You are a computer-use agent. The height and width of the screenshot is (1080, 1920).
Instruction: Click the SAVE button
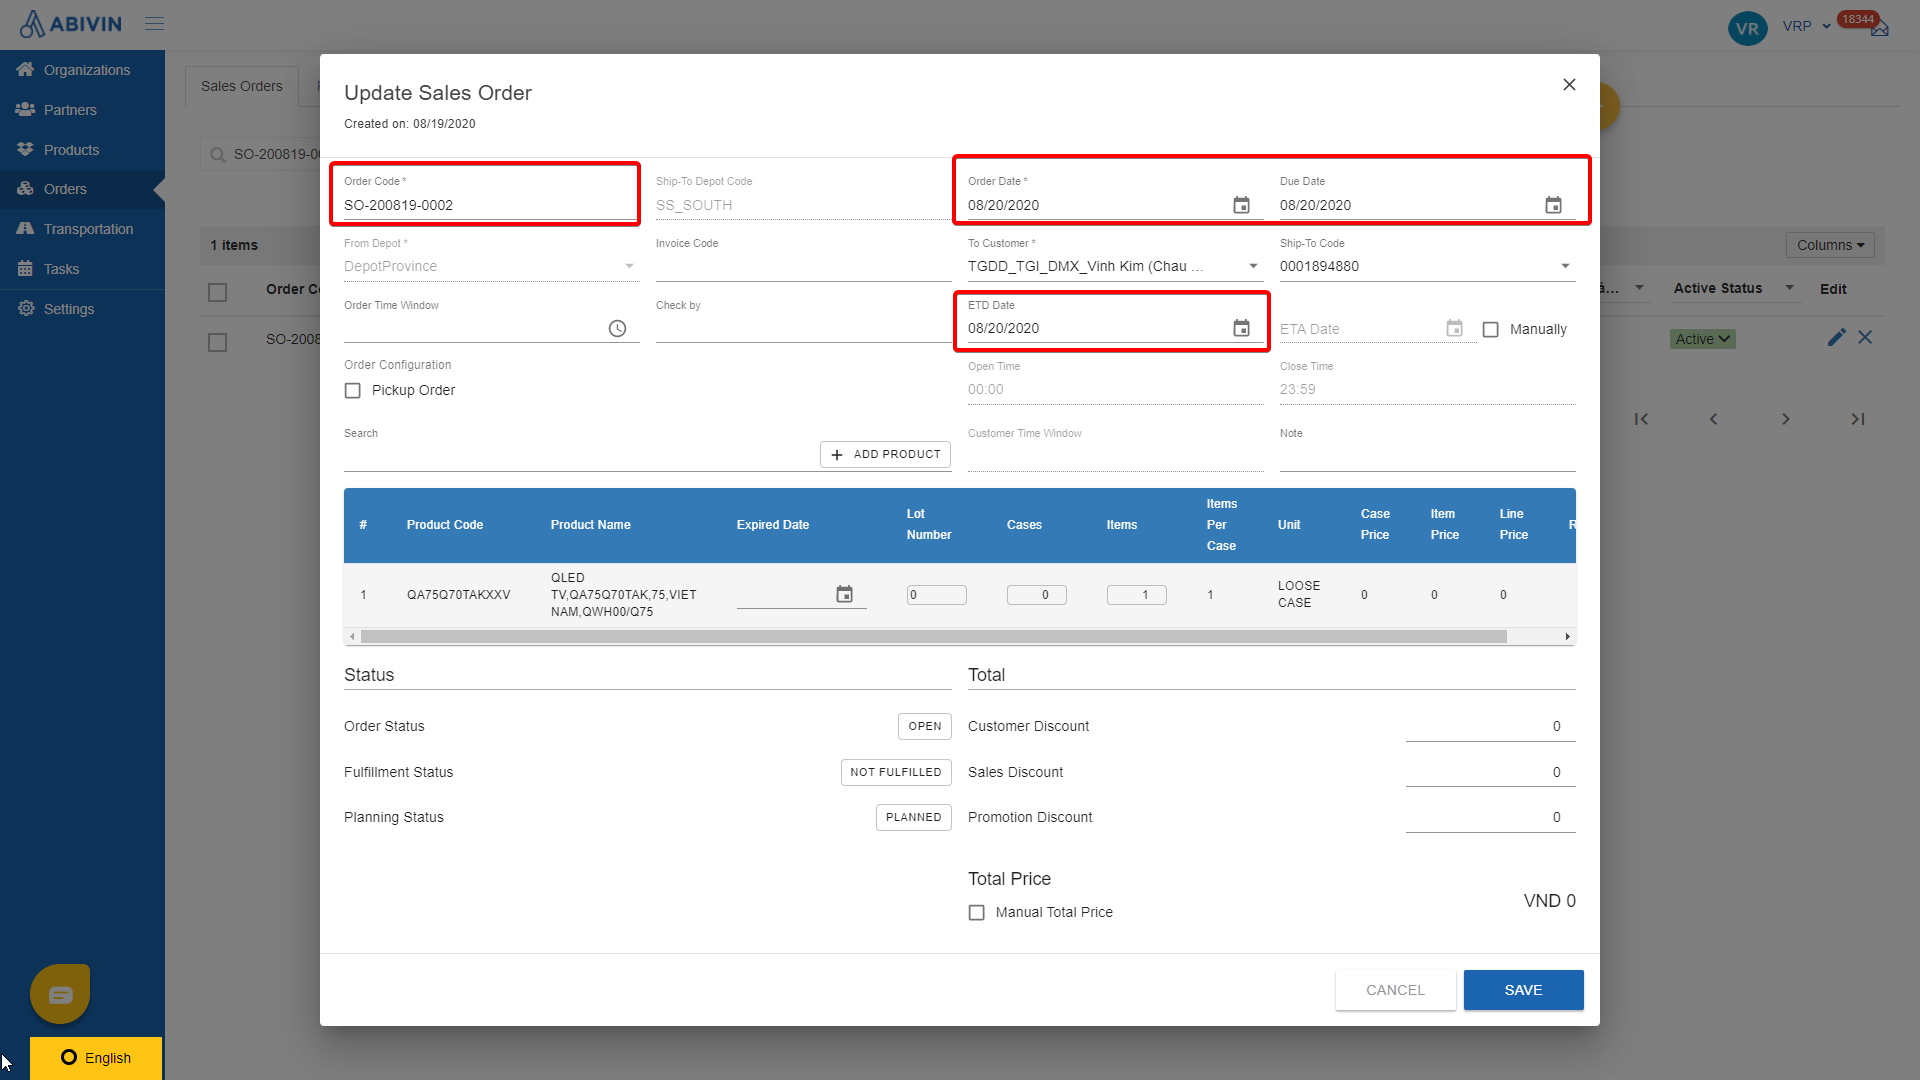(x=1523, y=990)
